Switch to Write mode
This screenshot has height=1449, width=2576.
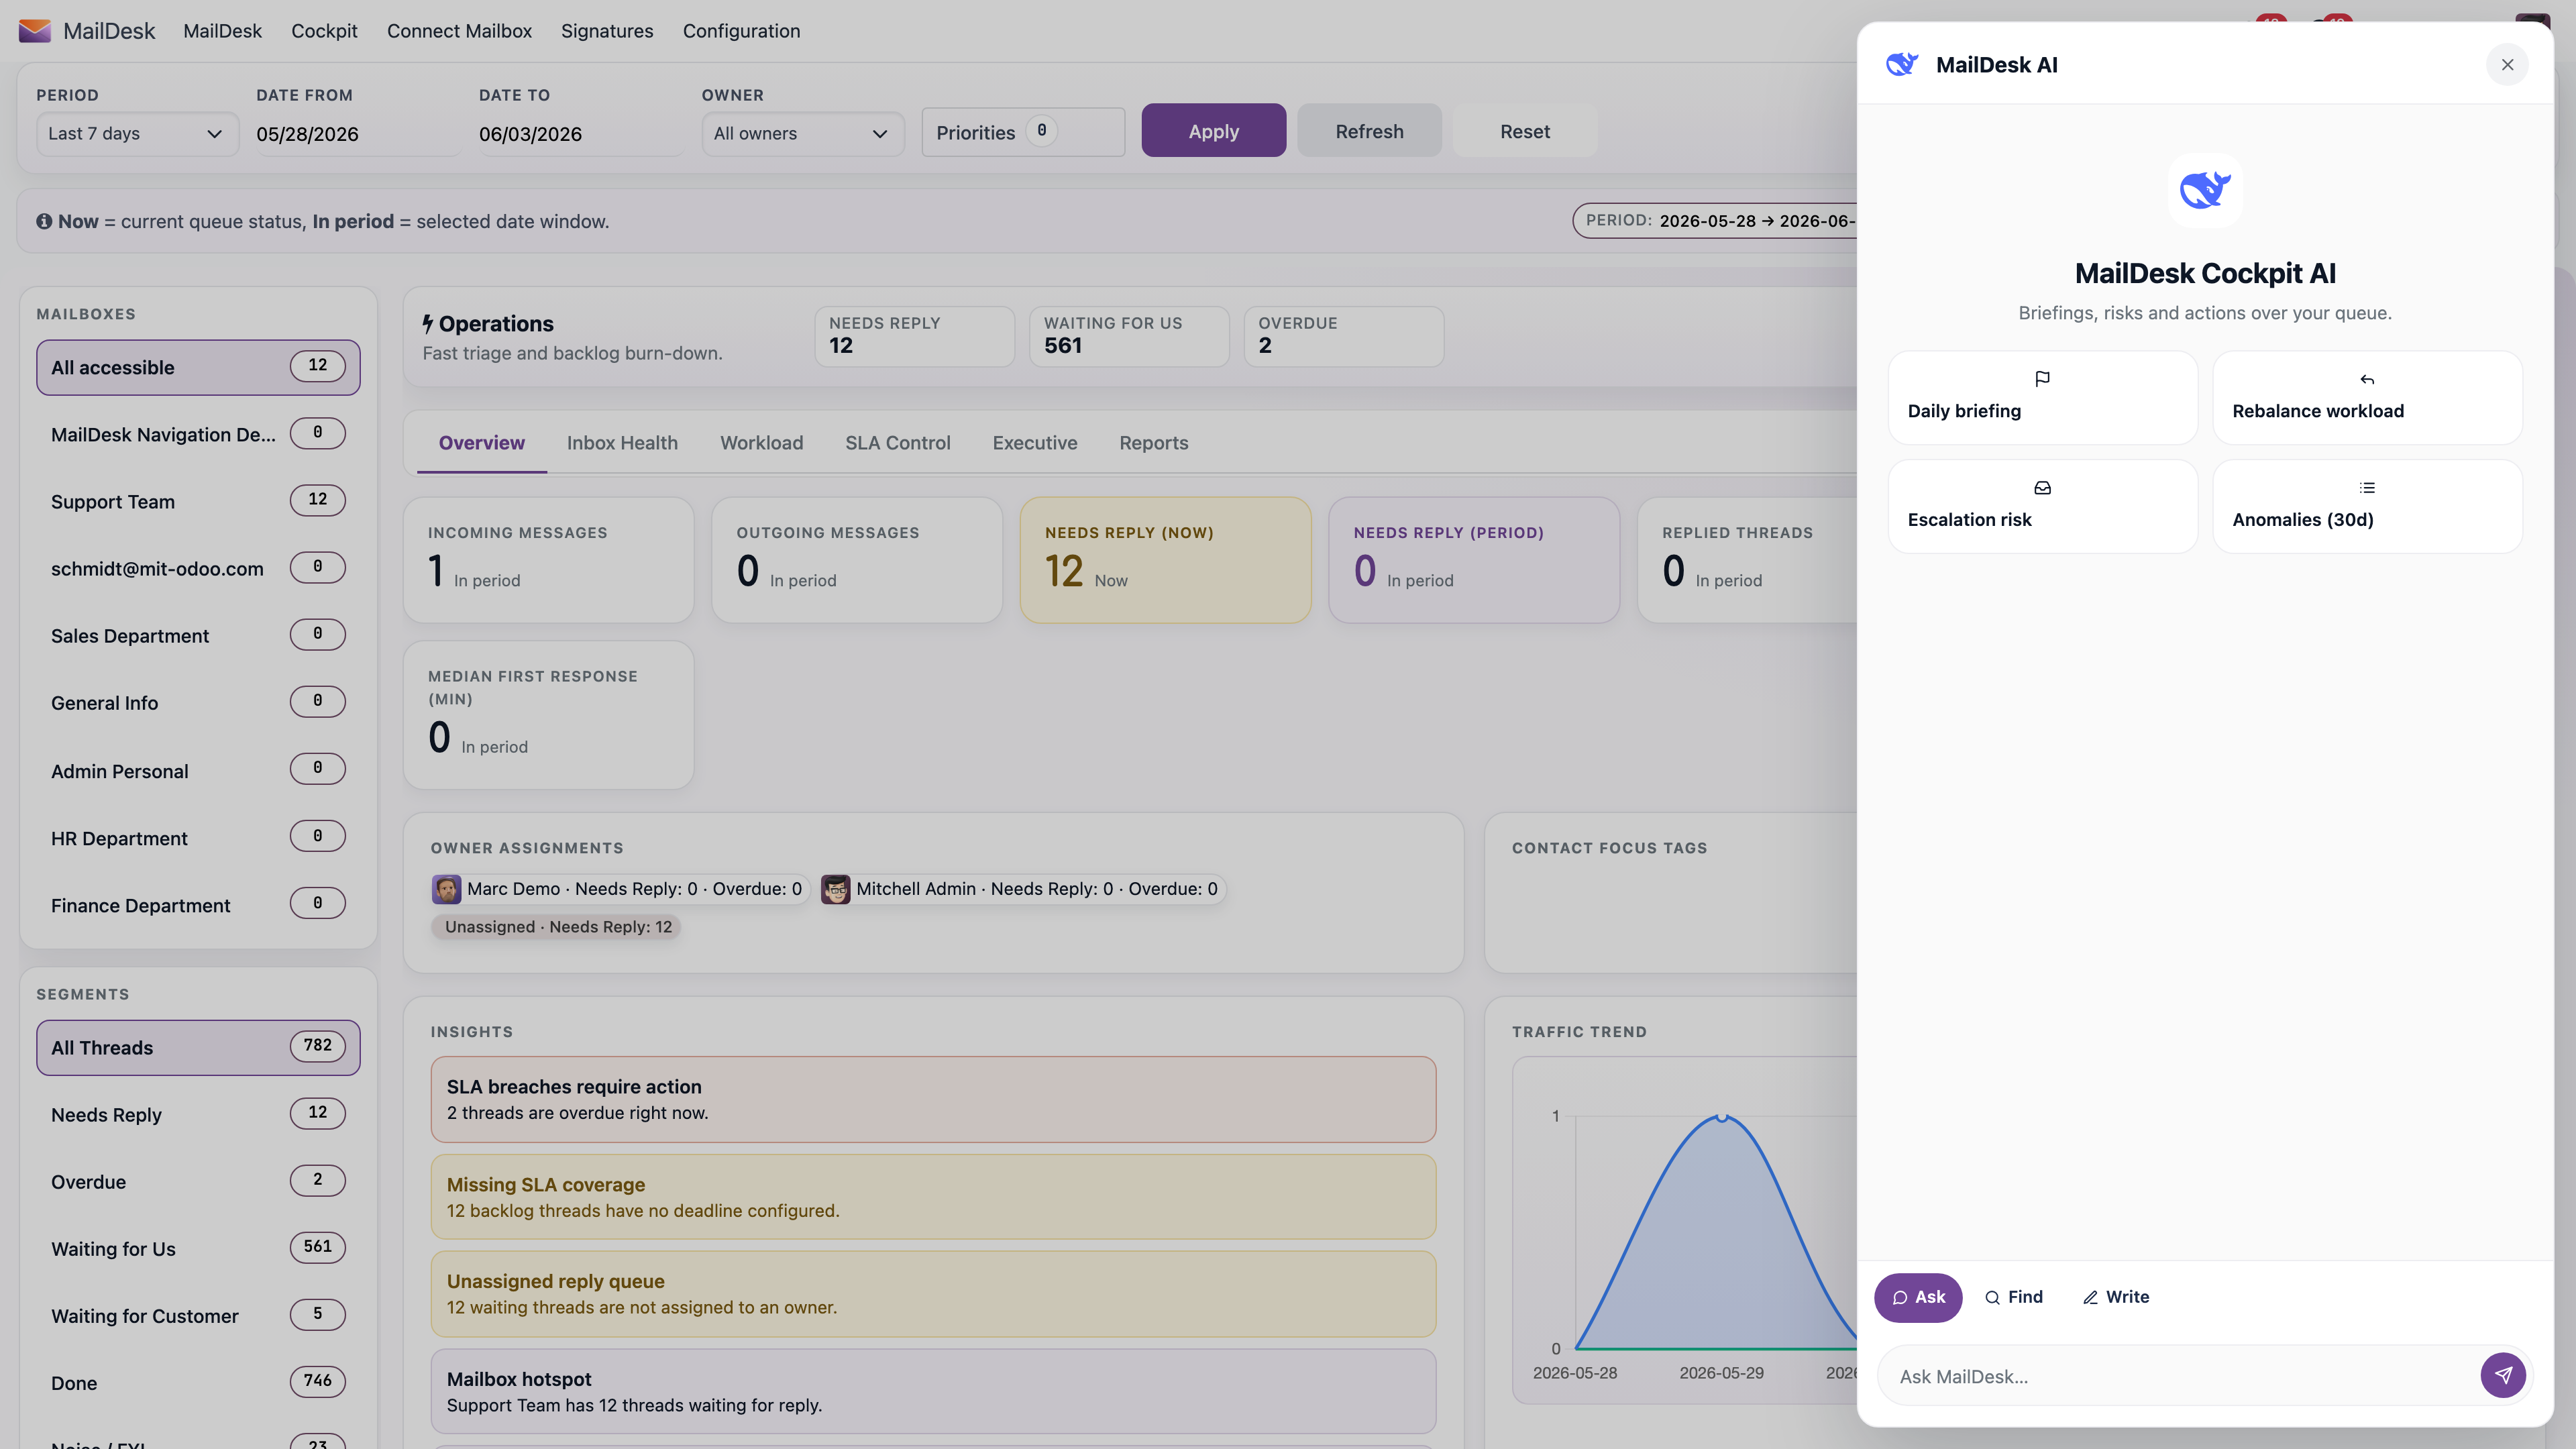(2116, 1297)
